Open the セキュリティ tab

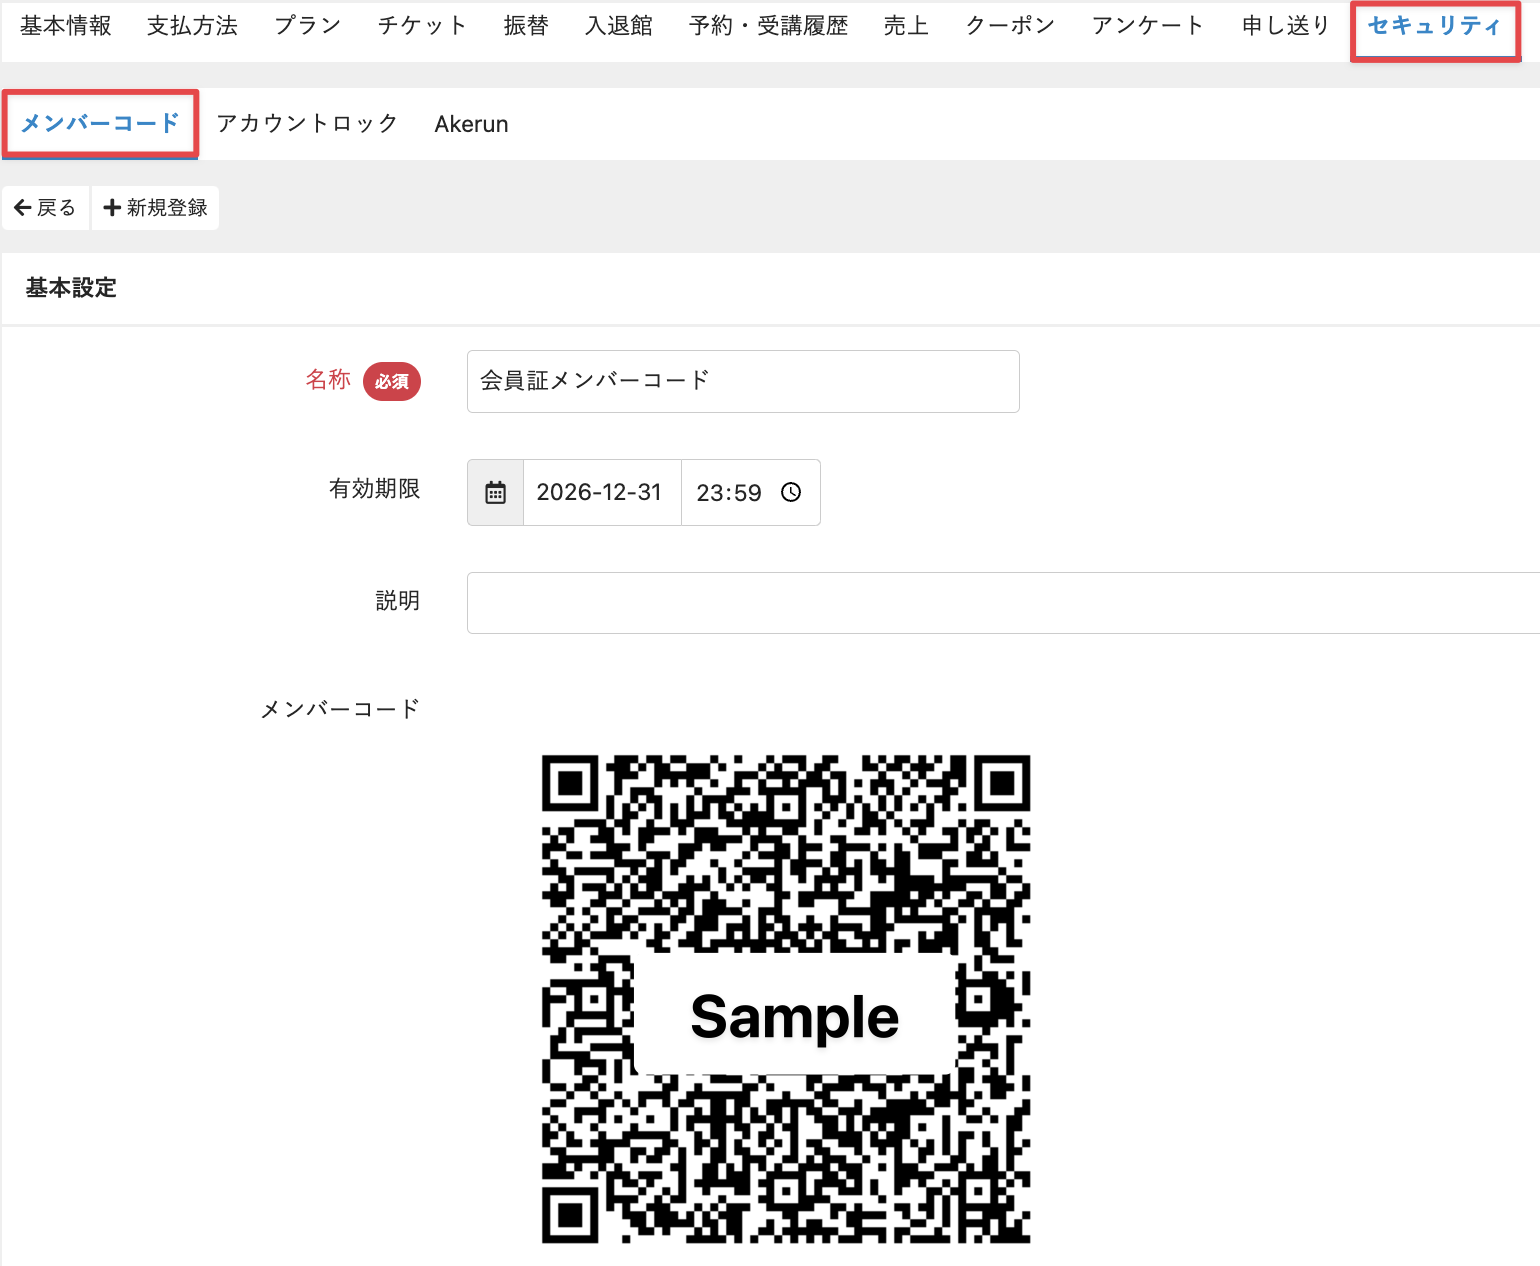pyautogui.click(x=1434, y=26)
